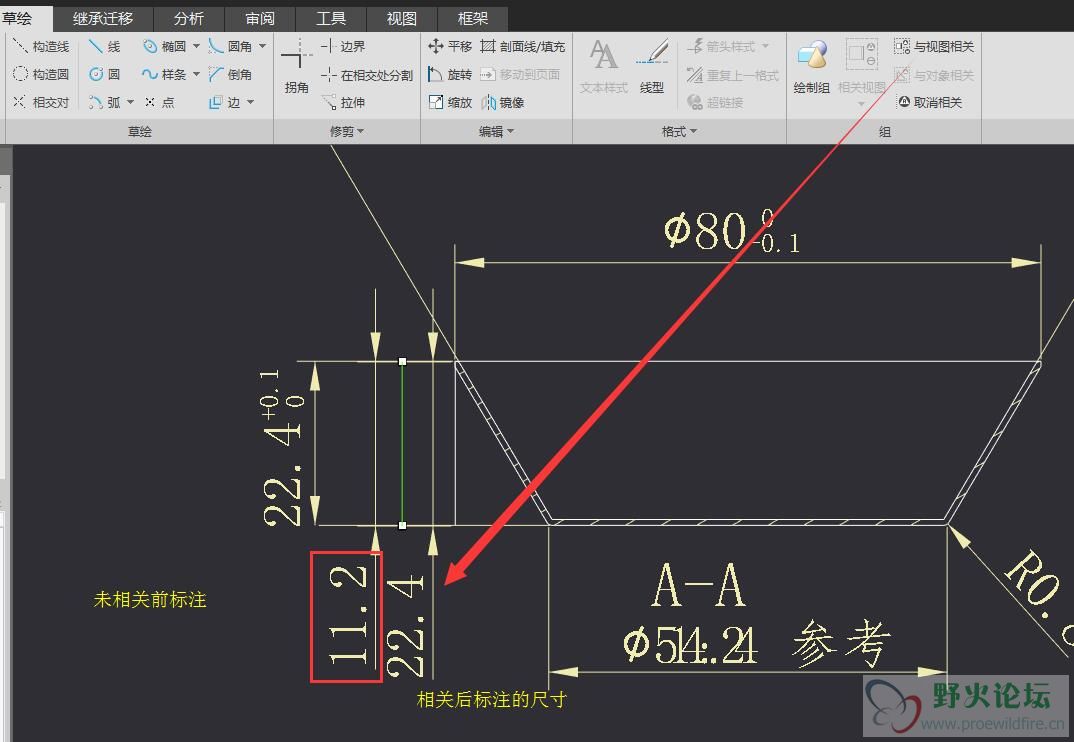
Task: Switch to the 工具 ribbon tab
Action: [x=331, y=18]
